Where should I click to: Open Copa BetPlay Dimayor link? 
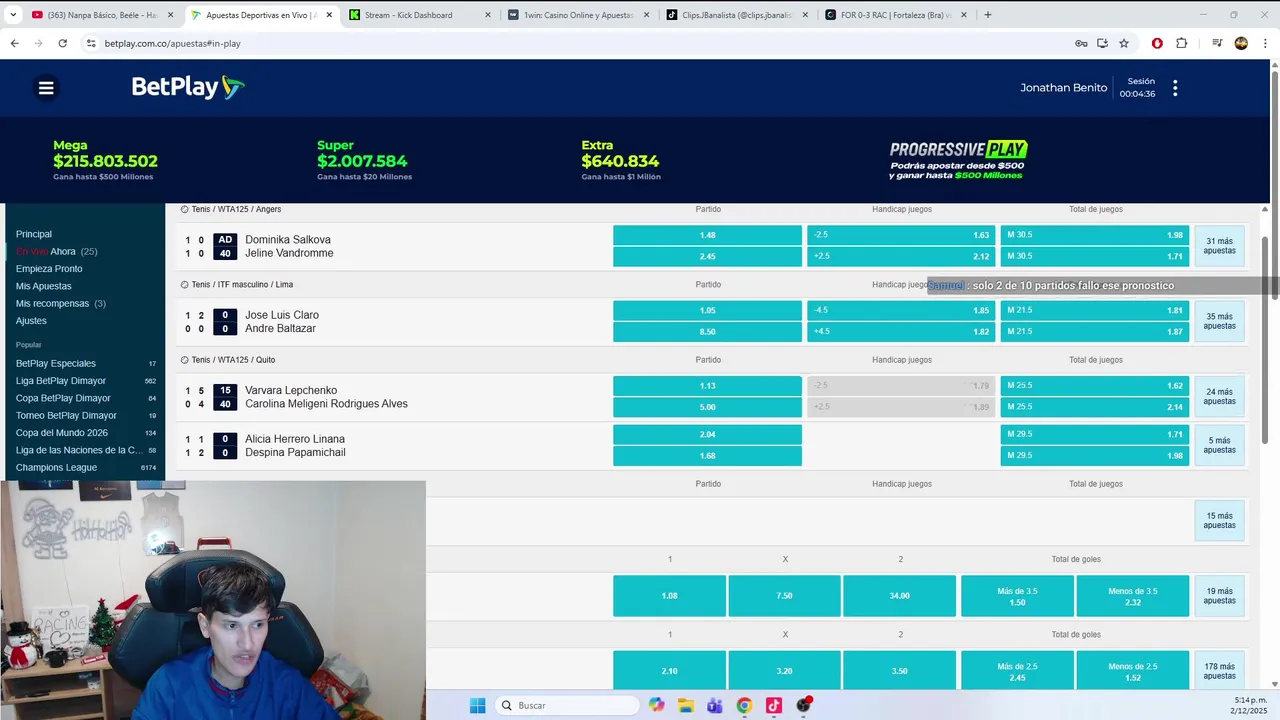[x=63, y=398]
